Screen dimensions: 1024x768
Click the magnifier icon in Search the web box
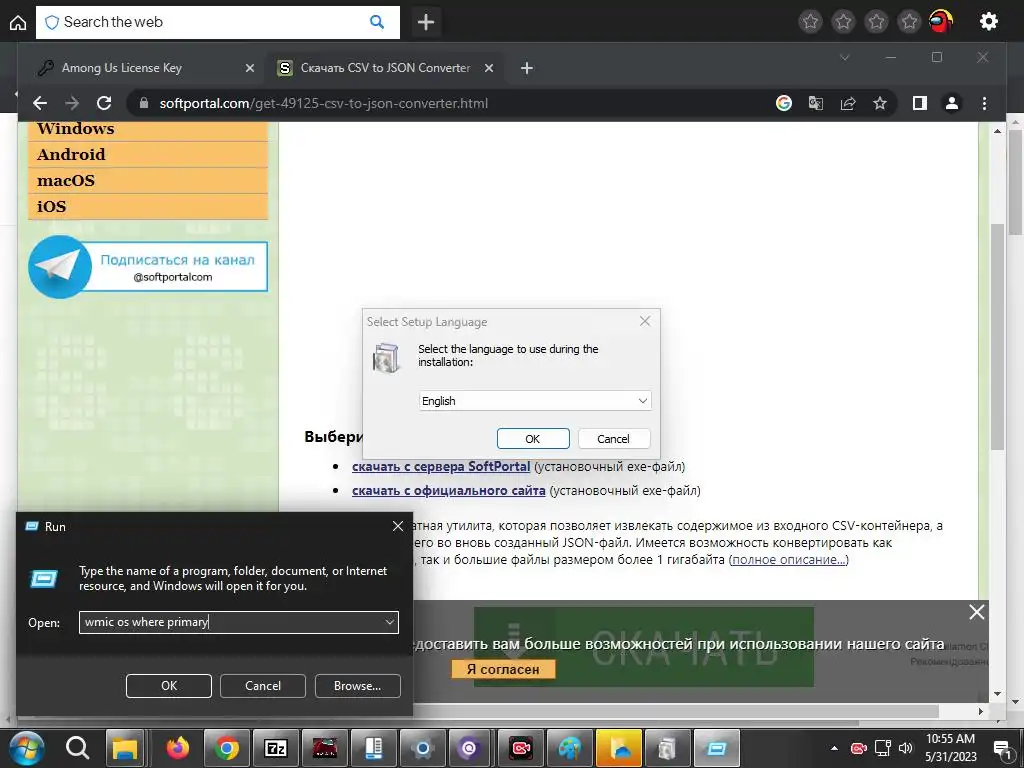click(377, 22)
